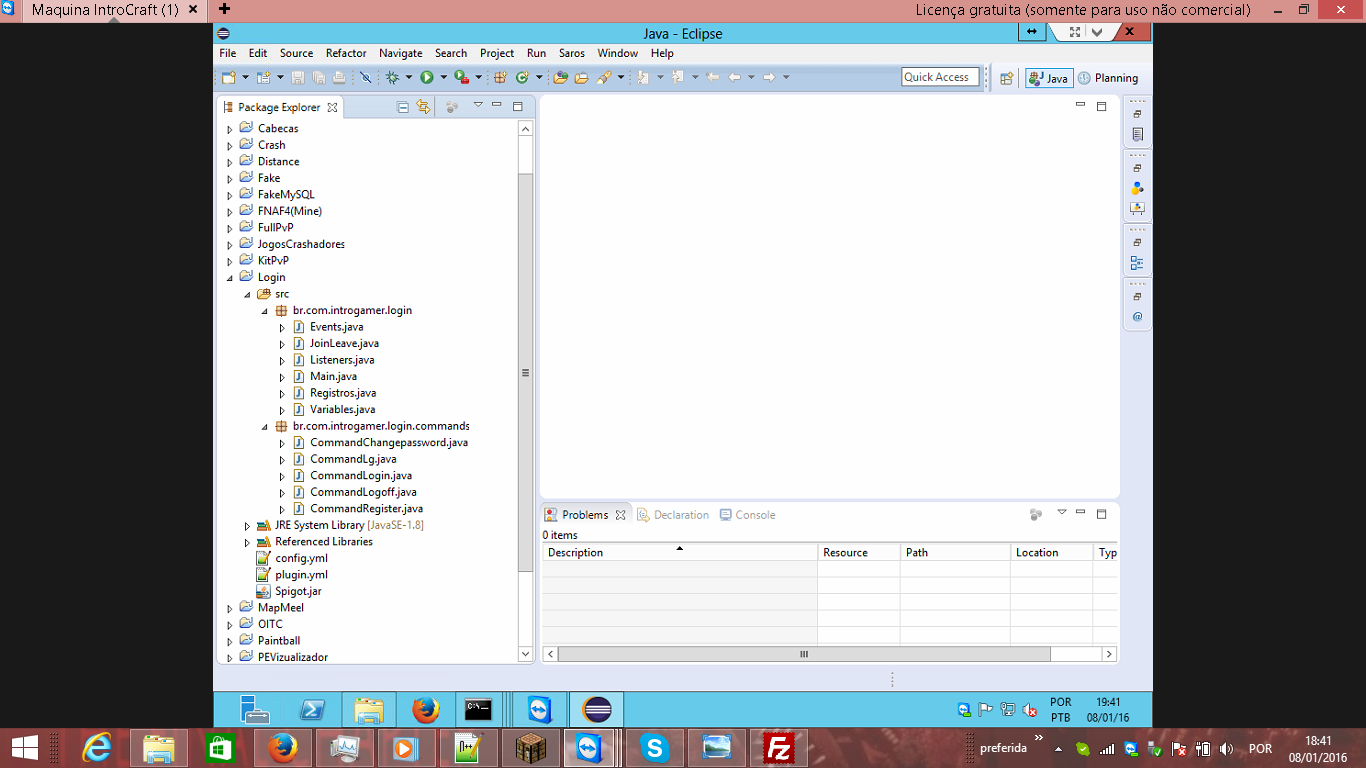Click the Next Annotation icon

642,77
